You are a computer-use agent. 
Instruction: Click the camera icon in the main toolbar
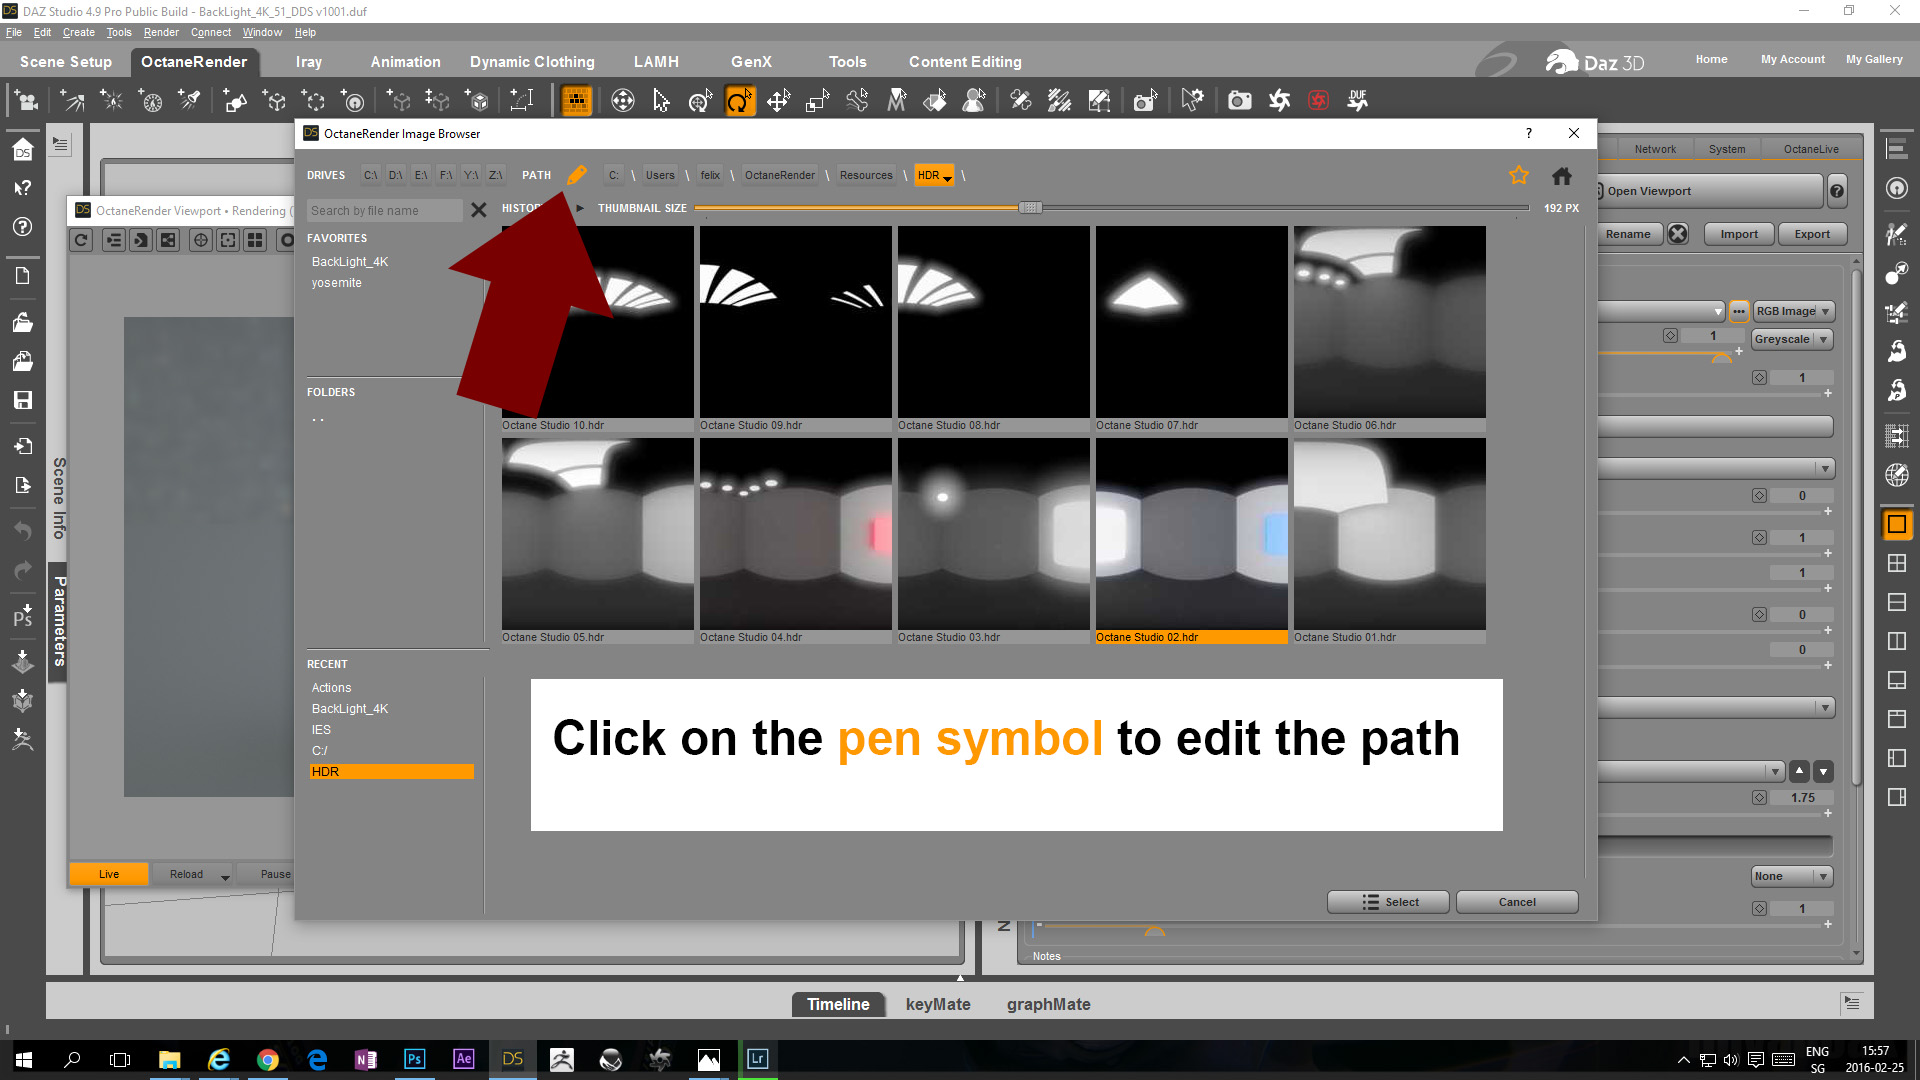coord(1239,100)
